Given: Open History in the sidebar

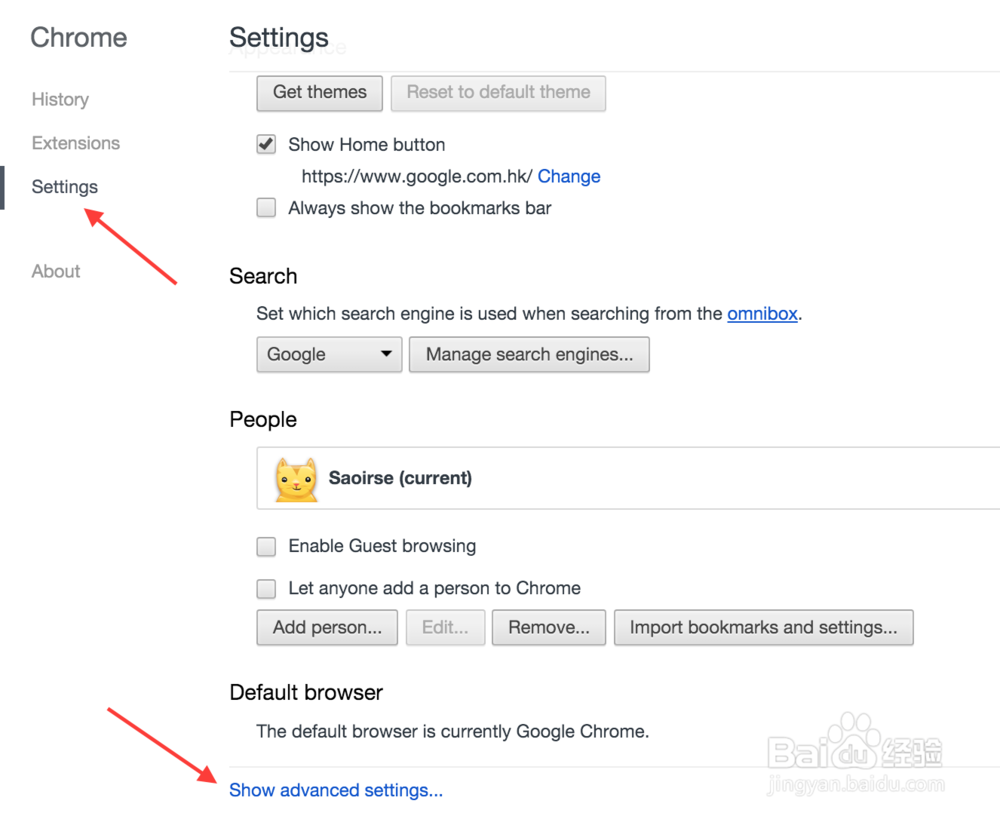Looking at the screenshot, I should coord(61,100).
